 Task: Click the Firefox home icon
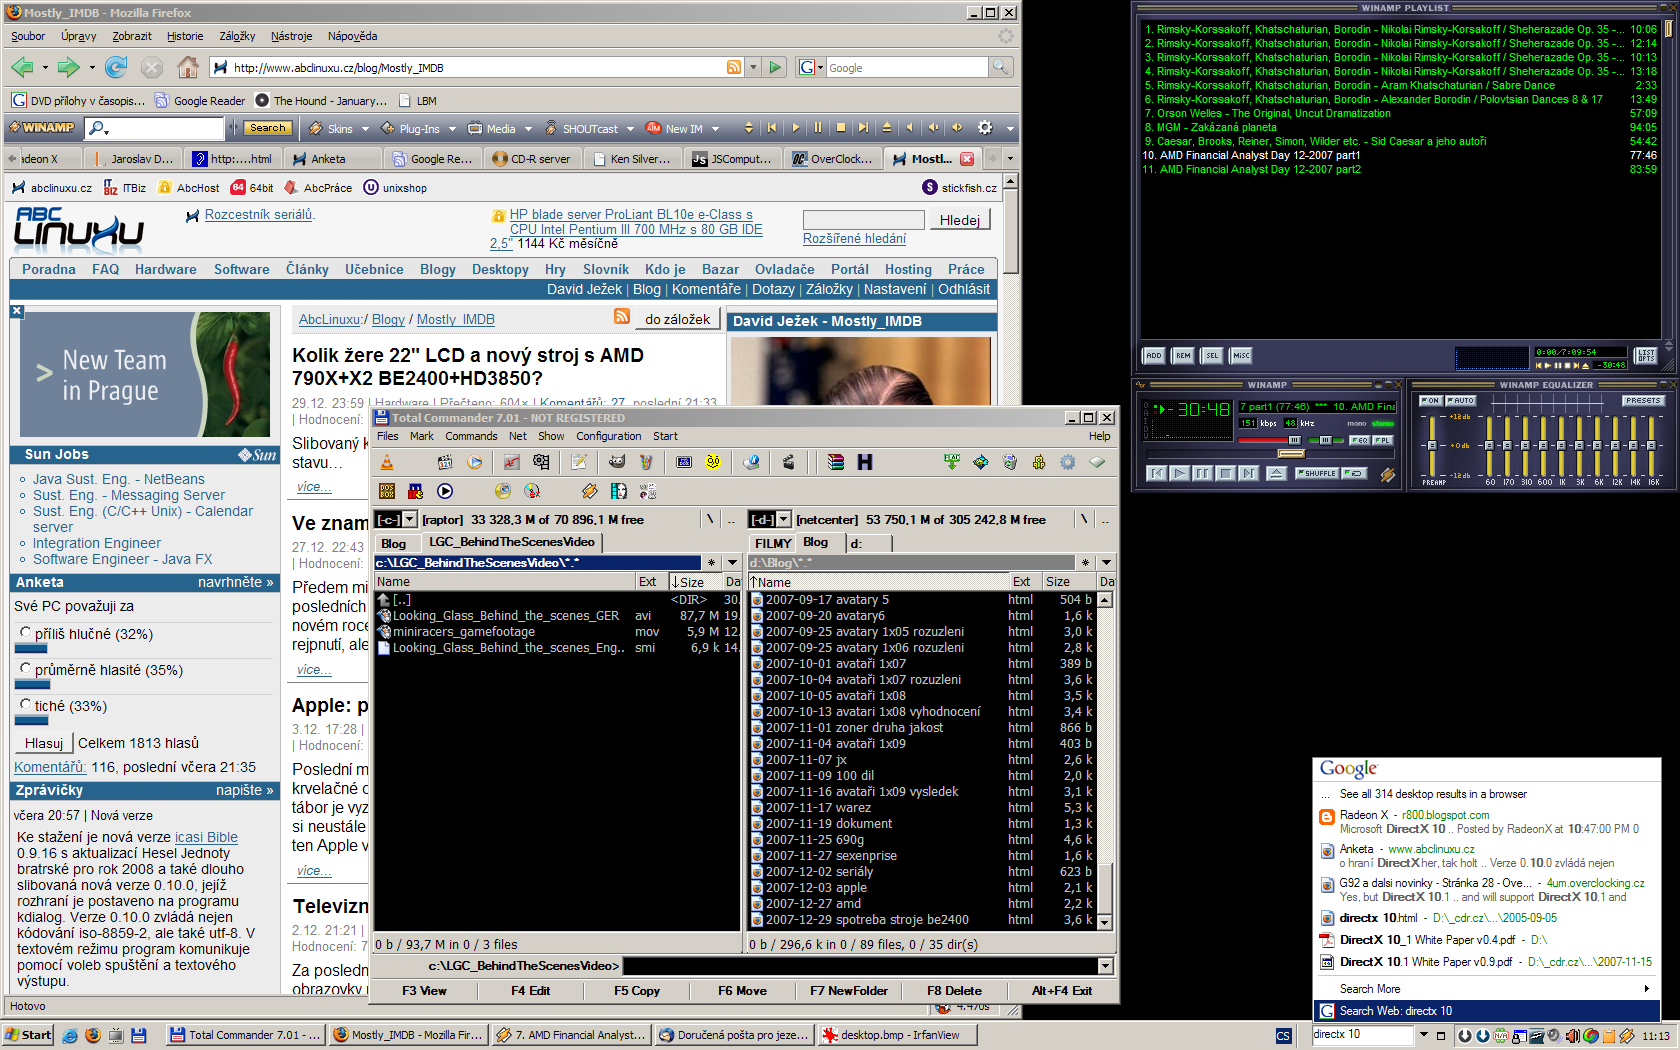tap(187, 68)
